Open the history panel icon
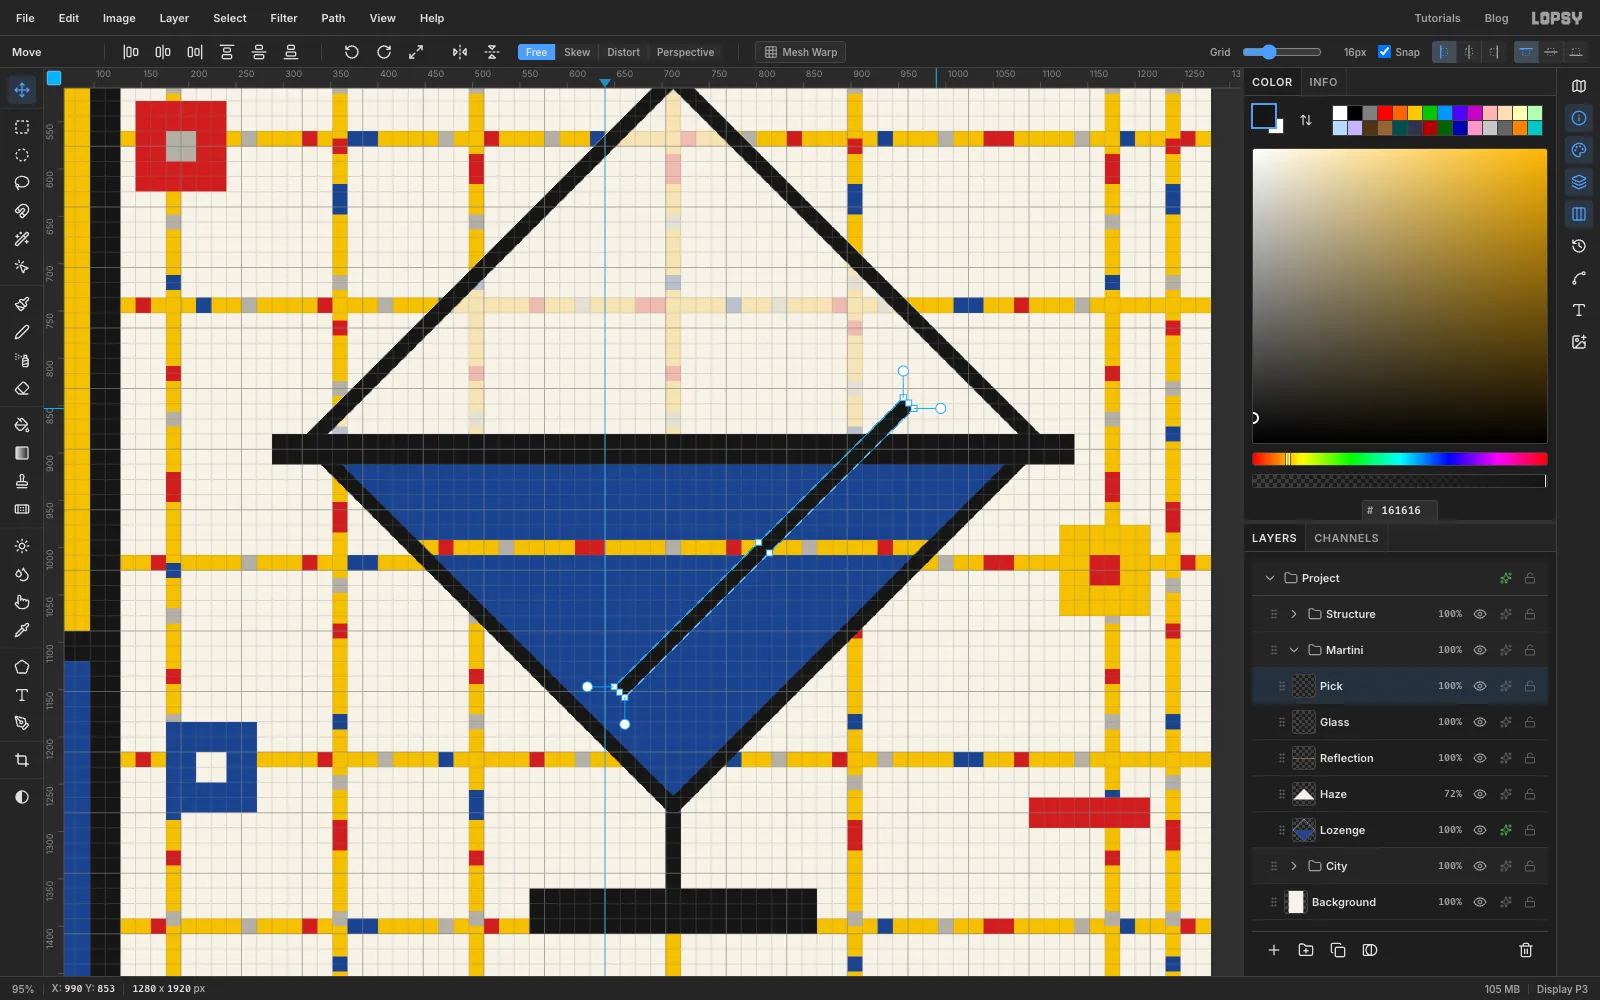 1579,246
